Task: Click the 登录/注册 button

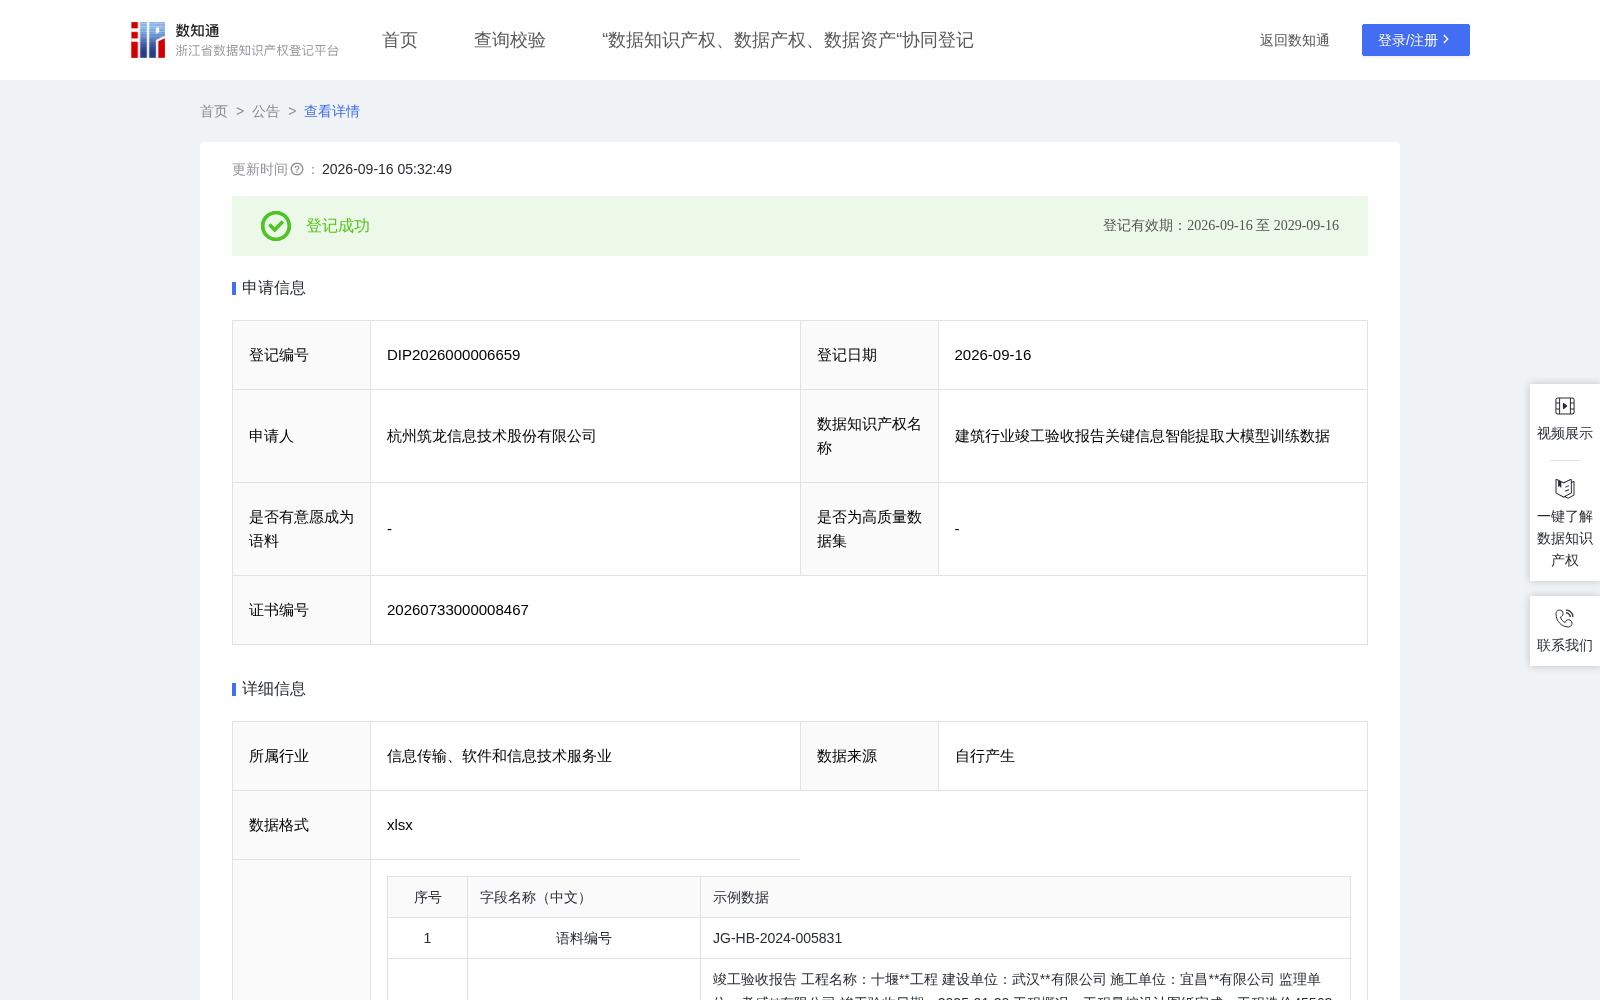Action: [1416, 40]
